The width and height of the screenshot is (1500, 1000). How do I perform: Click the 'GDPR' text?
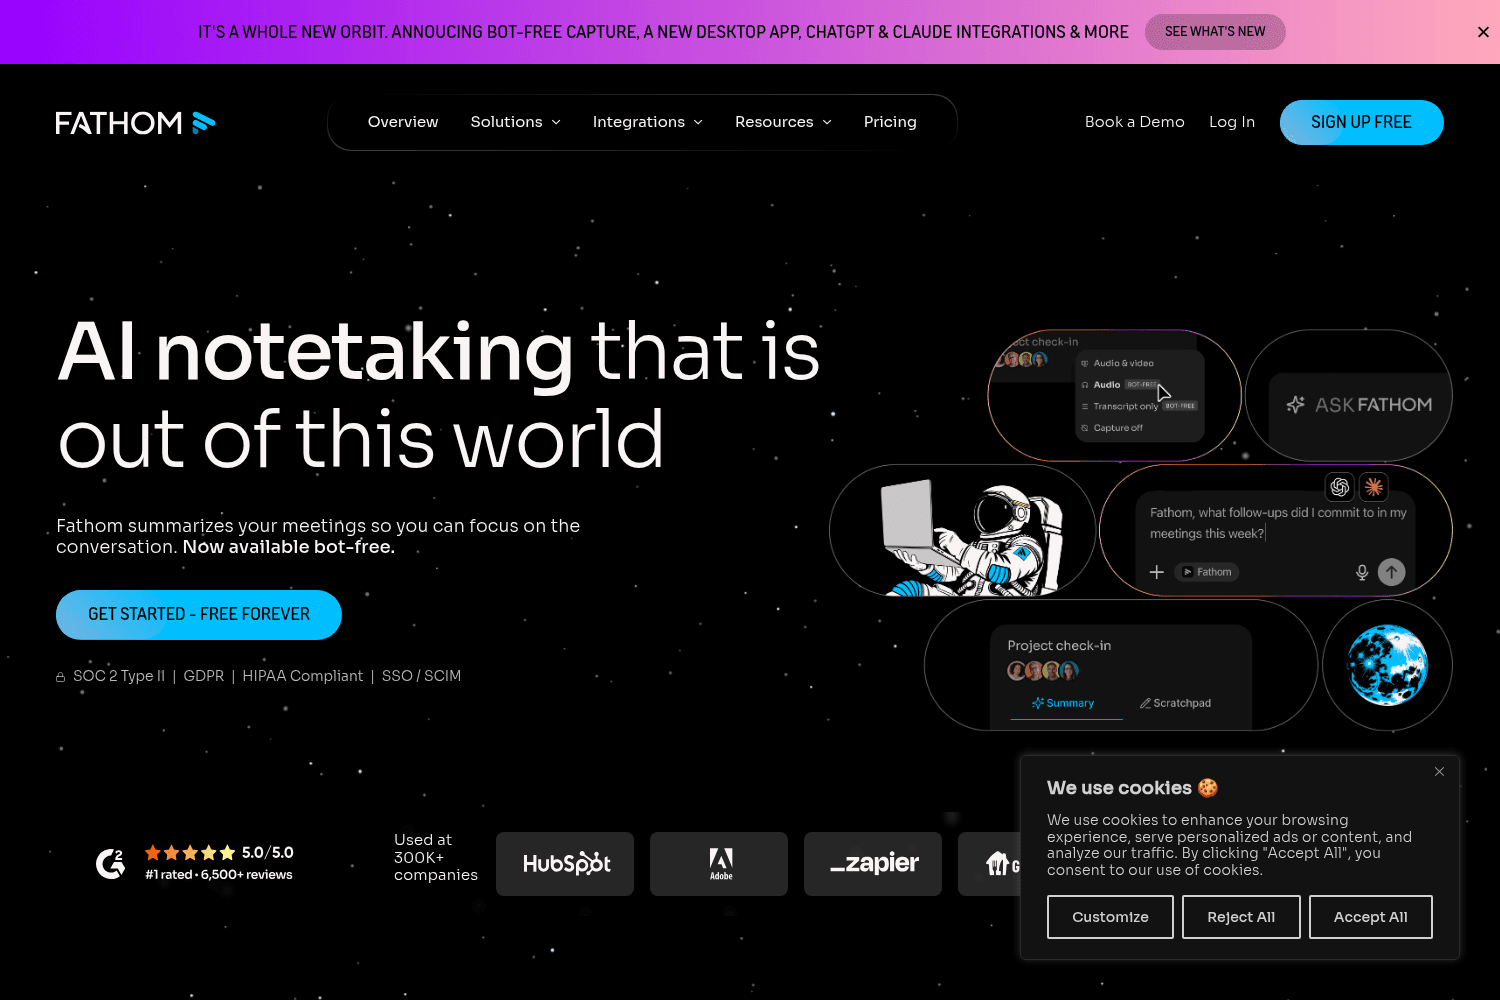click(204, 676)
